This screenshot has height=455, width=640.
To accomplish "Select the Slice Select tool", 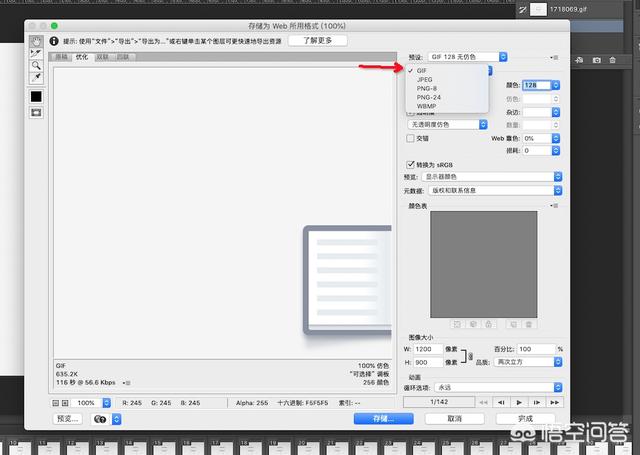I will [36, 53].
